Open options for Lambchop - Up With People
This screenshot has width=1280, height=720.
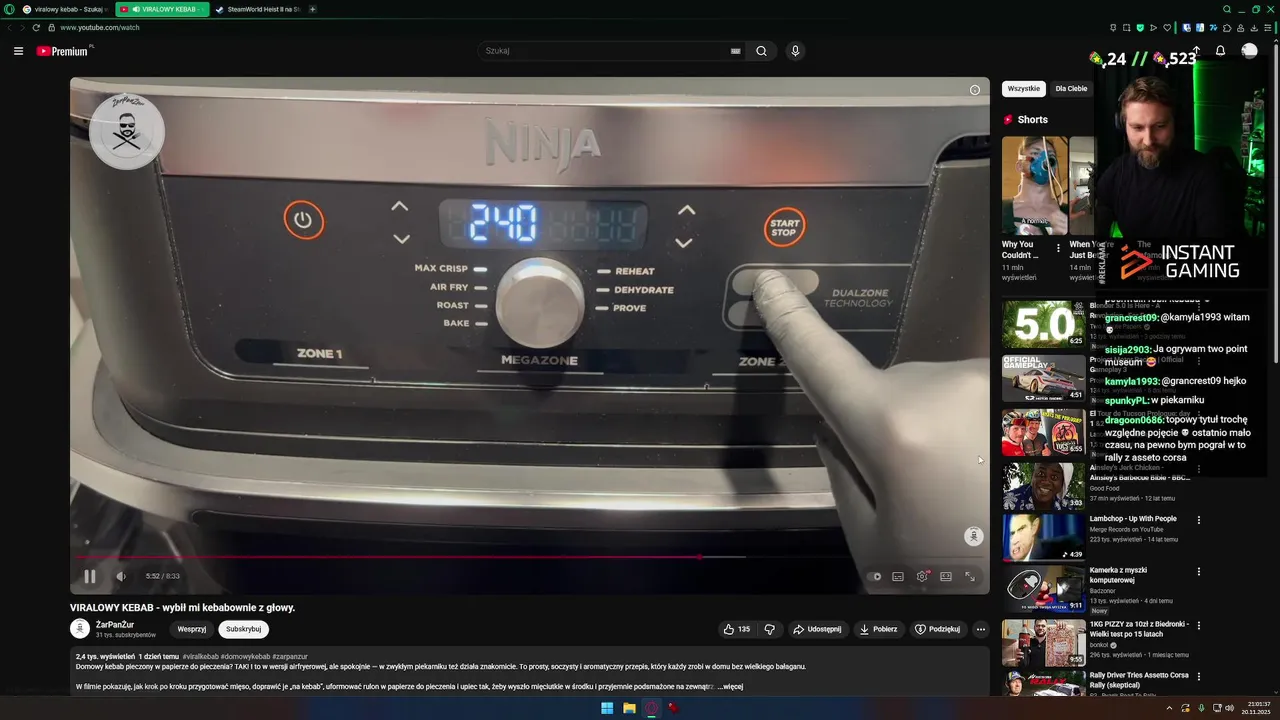click(1199, 520)
